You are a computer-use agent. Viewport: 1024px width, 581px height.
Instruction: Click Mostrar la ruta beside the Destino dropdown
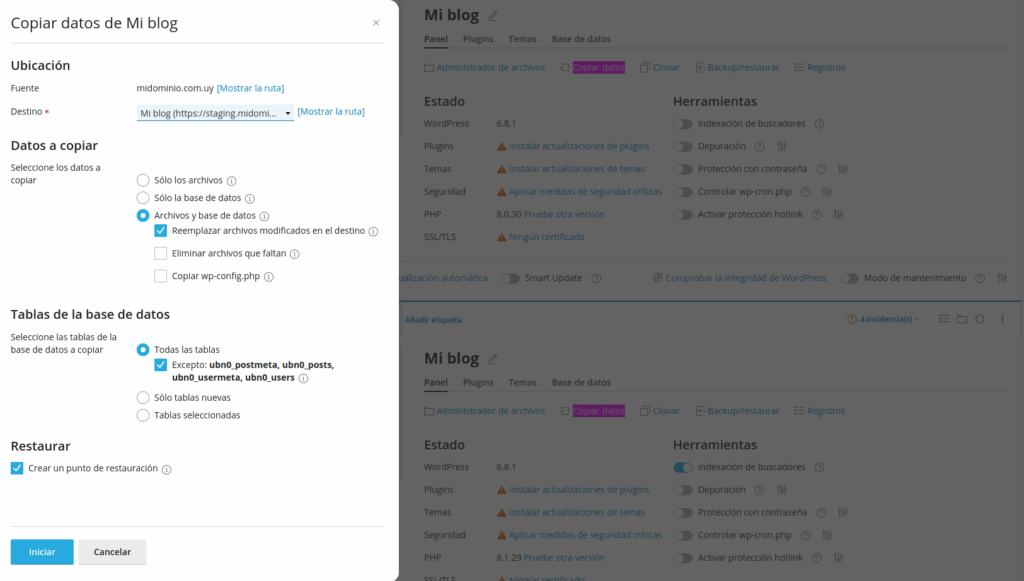tap(331, 112)
